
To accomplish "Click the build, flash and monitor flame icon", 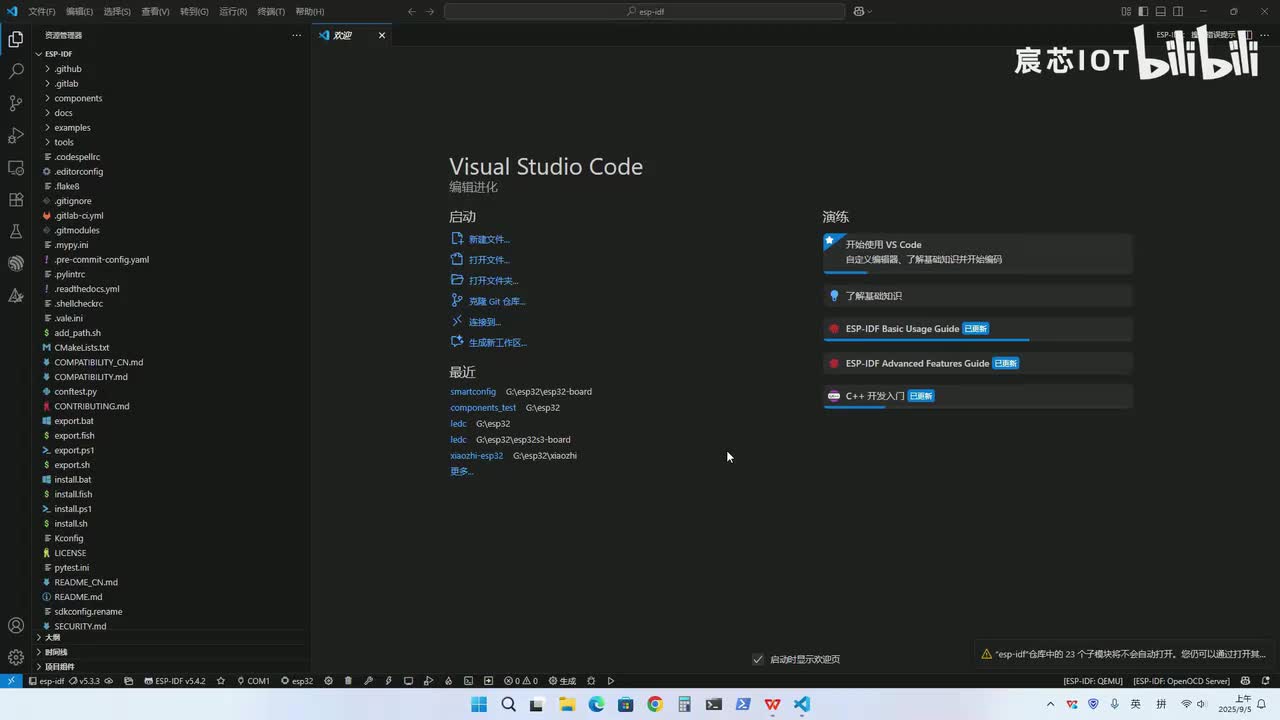I will pyautogui.click(x=448, y=681).
